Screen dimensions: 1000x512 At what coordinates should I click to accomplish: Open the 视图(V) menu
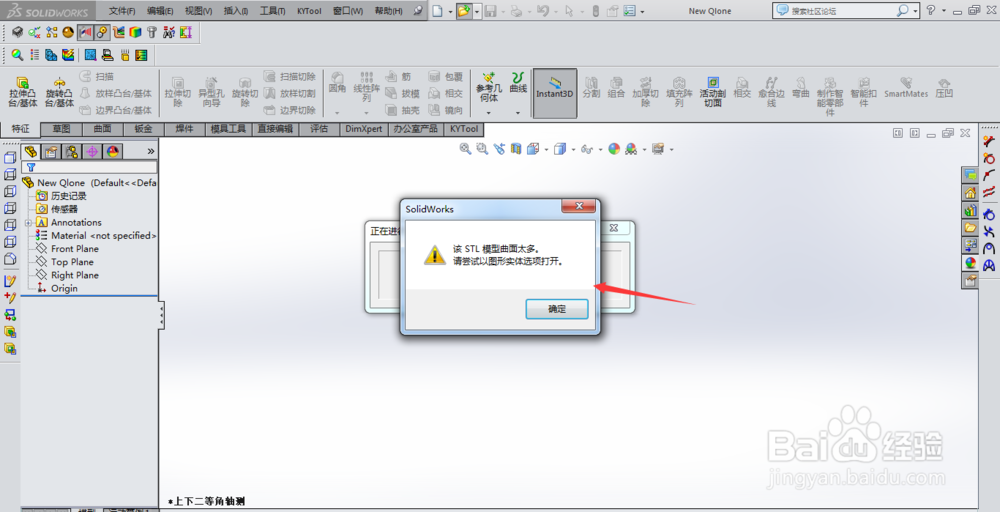click(x=198, y=11)
